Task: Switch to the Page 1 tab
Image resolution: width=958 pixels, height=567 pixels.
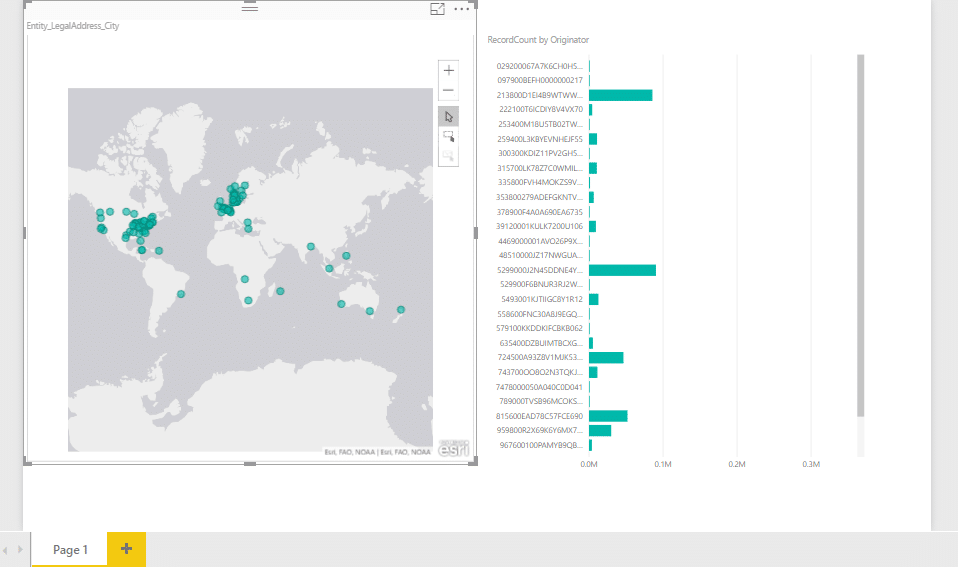Action: click(x=70, y=549)
